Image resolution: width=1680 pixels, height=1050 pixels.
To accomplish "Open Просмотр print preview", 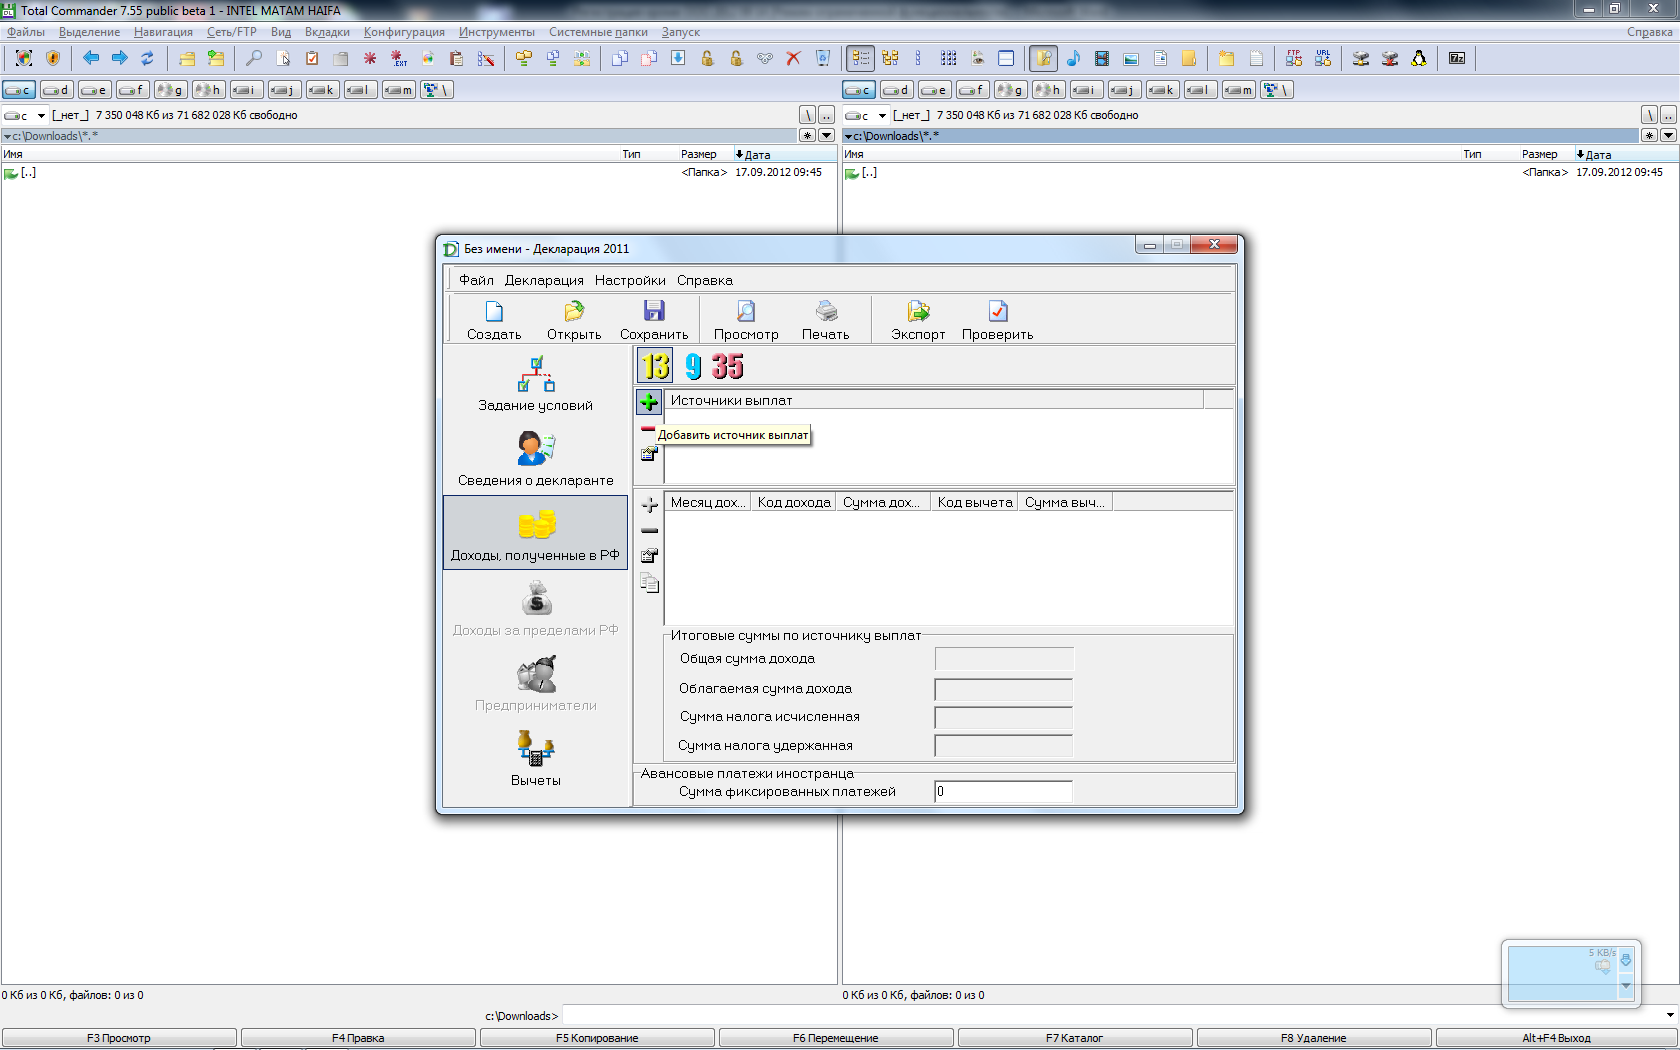I will [x=746, y=320].
